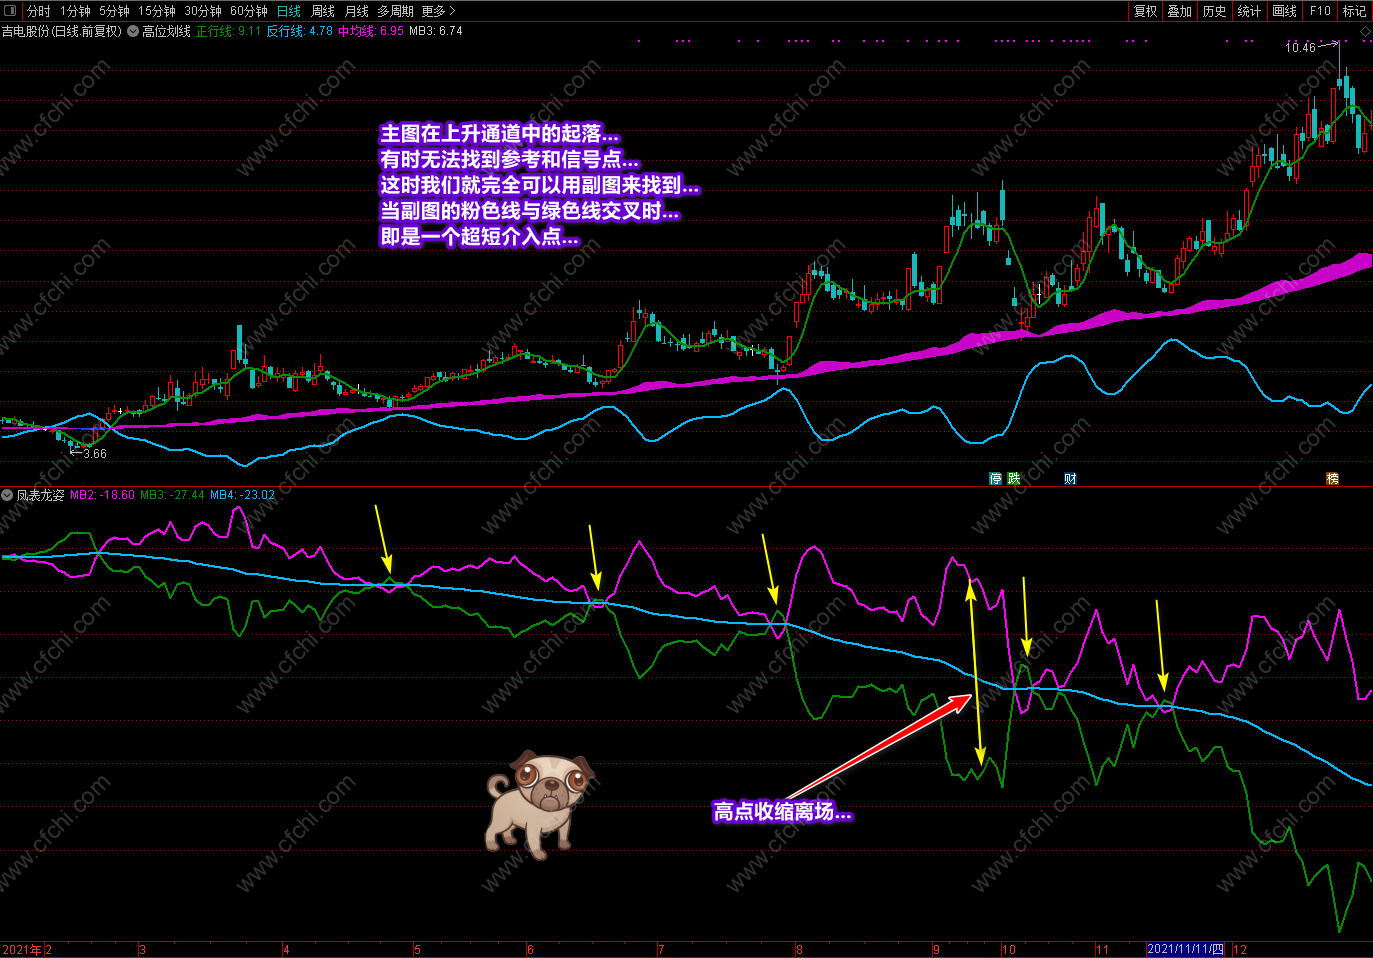Image resolution: width=1373 pixels, height=958 pixels.
Task: Click the 正行线: 9.11 value
Action: (228, 31)
